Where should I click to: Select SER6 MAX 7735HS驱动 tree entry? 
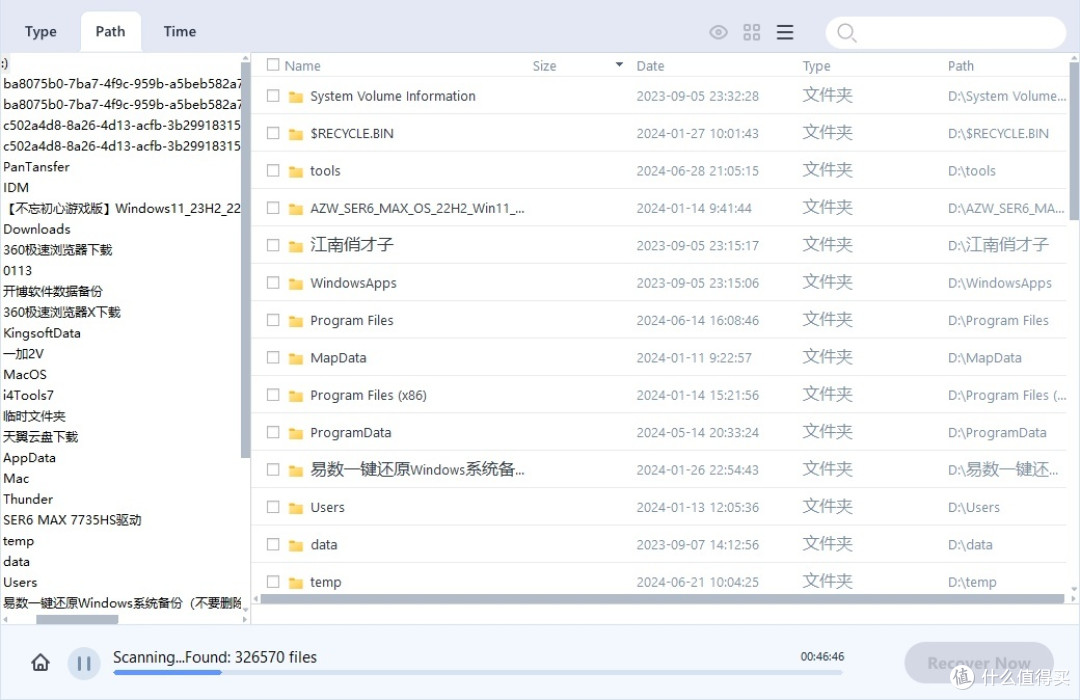click(72, 519)
